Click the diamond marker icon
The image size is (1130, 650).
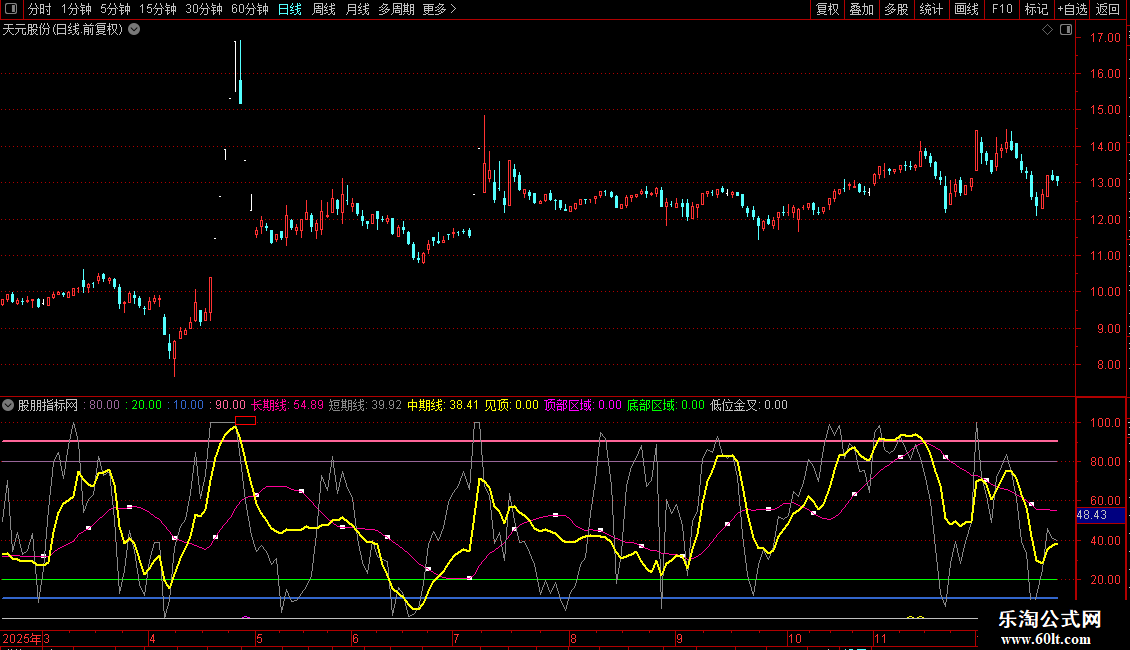(1047, 30)
